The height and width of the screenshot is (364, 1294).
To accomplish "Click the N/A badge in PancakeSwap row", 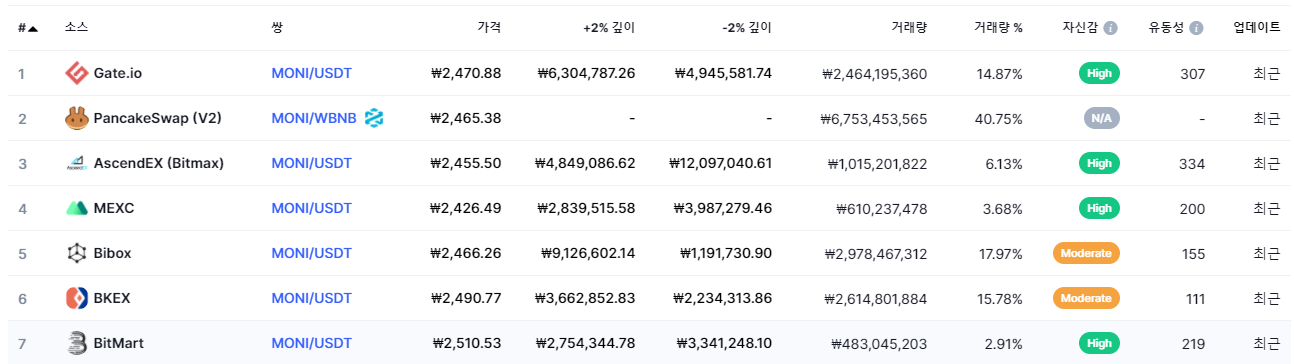I will [1101, 118].
